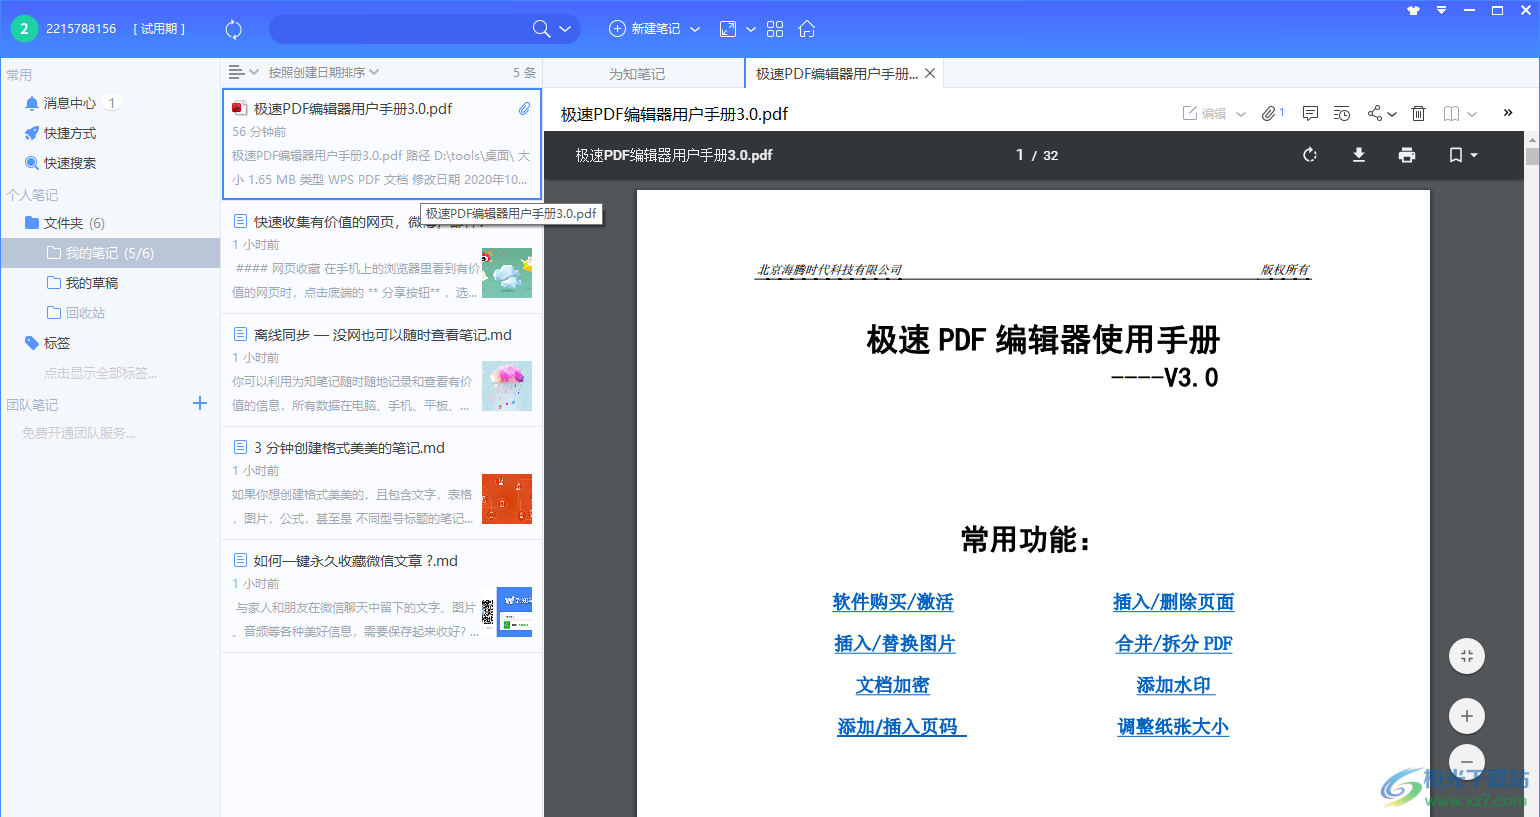Viewport: 1540px width, 817px height.
Task: Expand the reading mode dropdown arrow
Action: pyautogui.click(x=1472, y=114)
